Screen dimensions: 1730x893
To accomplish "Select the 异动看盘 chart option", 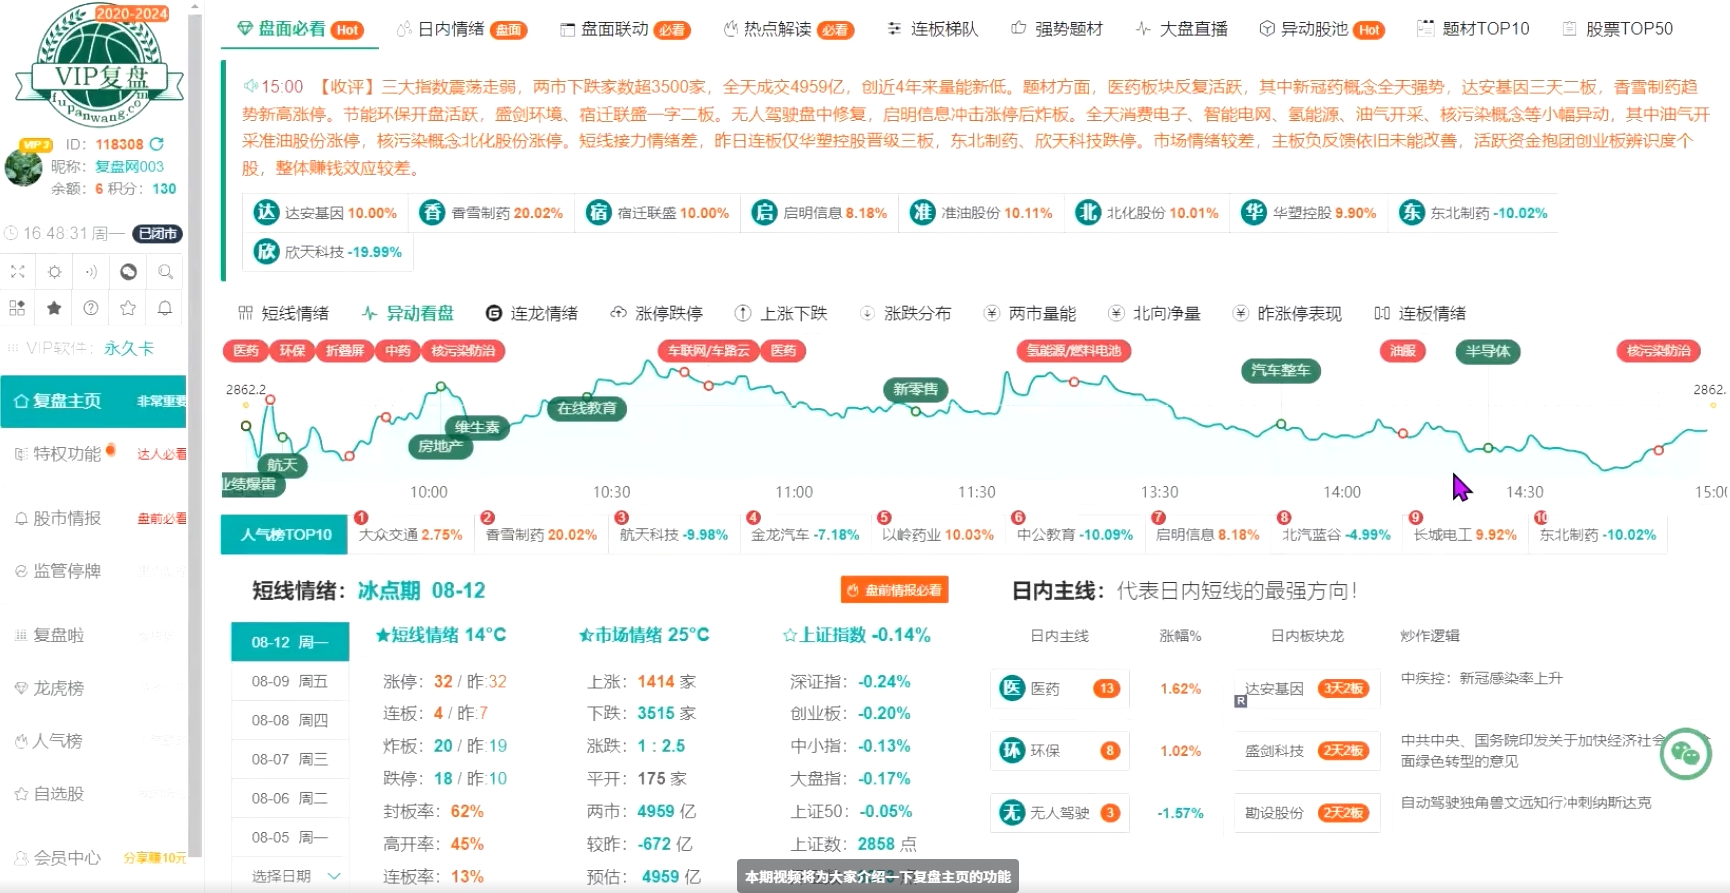I will point(408,313).
